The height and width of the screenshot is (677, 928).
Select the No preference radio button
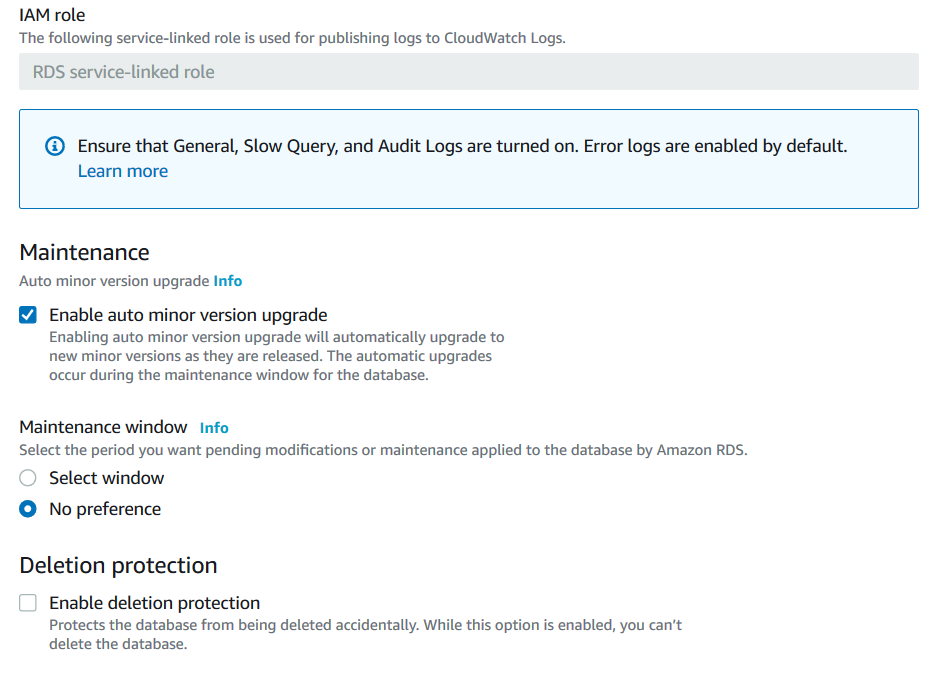[x=28, y=509]
